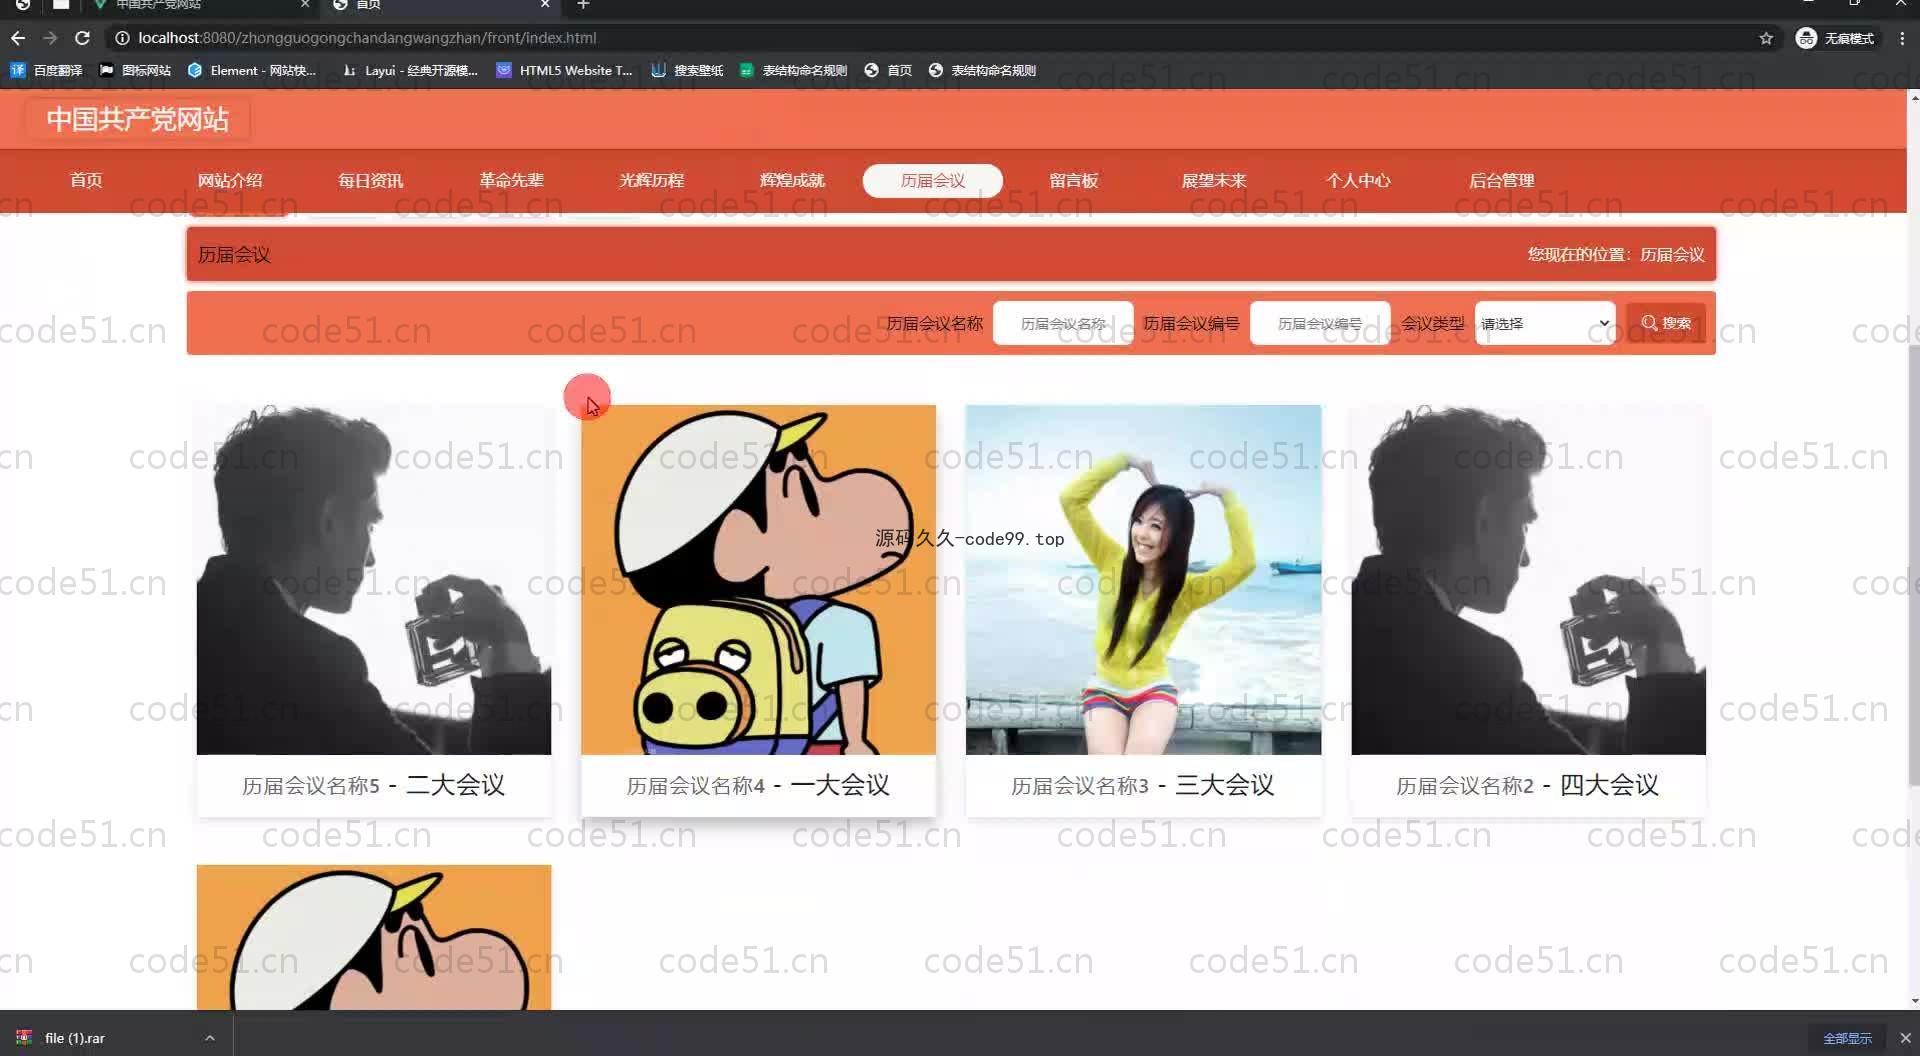
Task: Click the caption 历届会议名称2 - 四大会议
Action: [1528, 785]
